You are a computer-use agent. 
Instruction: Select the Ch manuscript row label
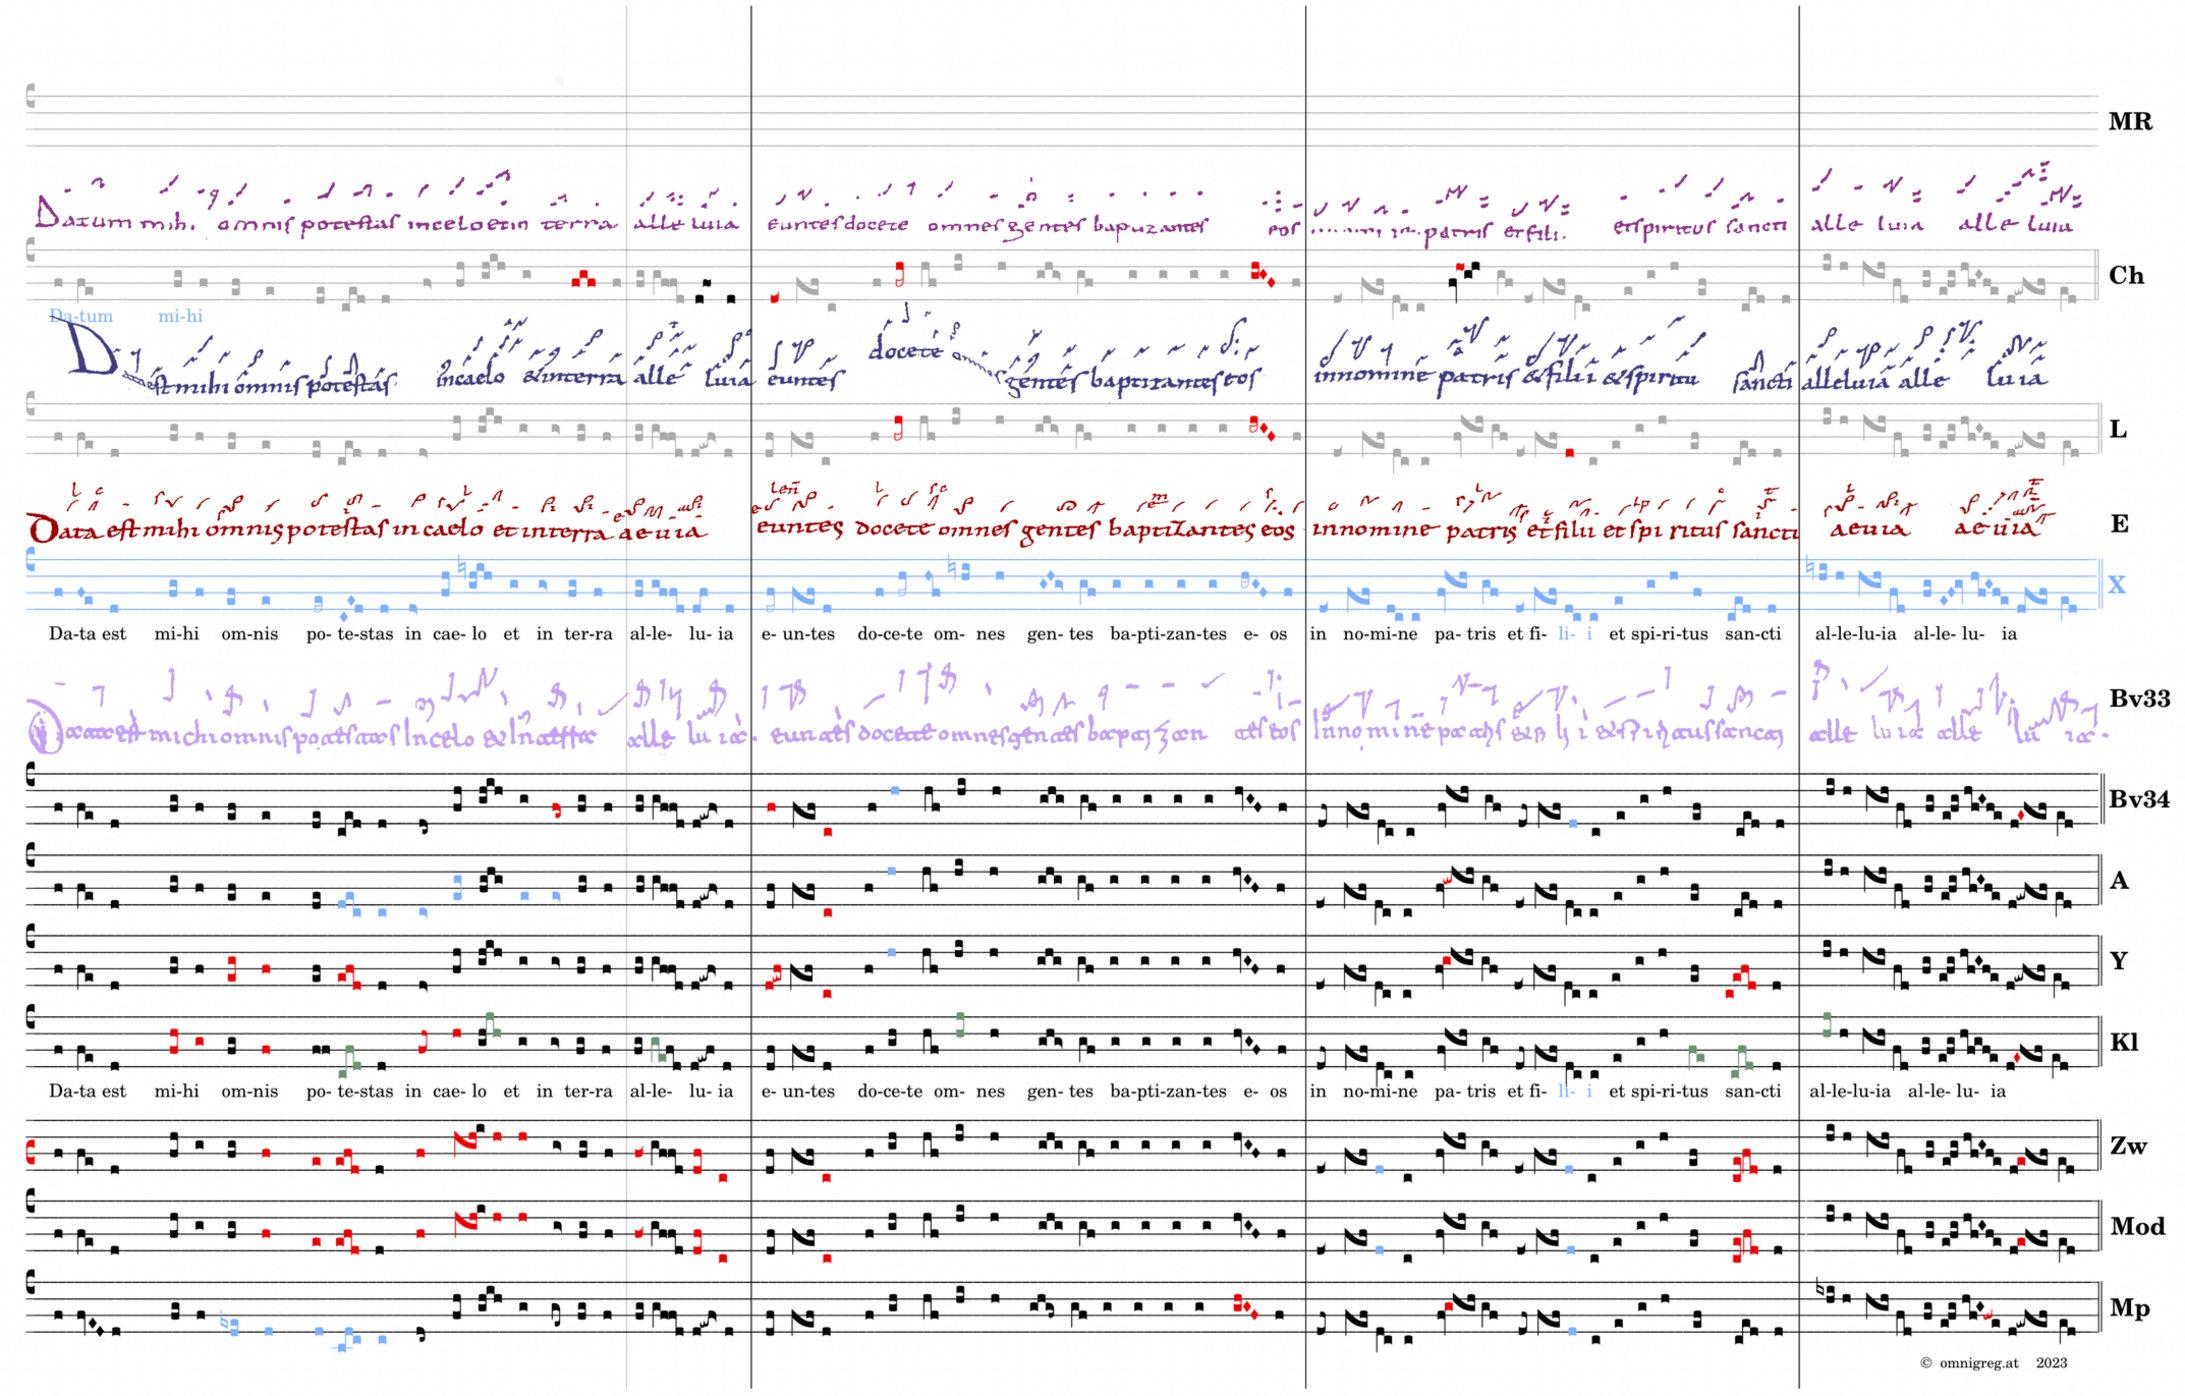pos(2126,276)
